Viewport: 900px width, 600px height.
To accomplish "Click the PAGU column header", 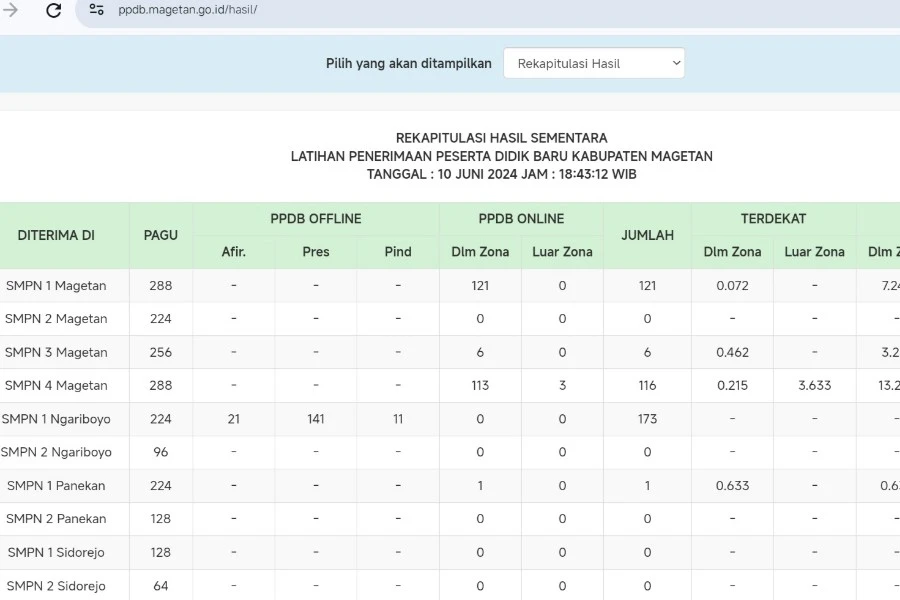I will 161,235.
